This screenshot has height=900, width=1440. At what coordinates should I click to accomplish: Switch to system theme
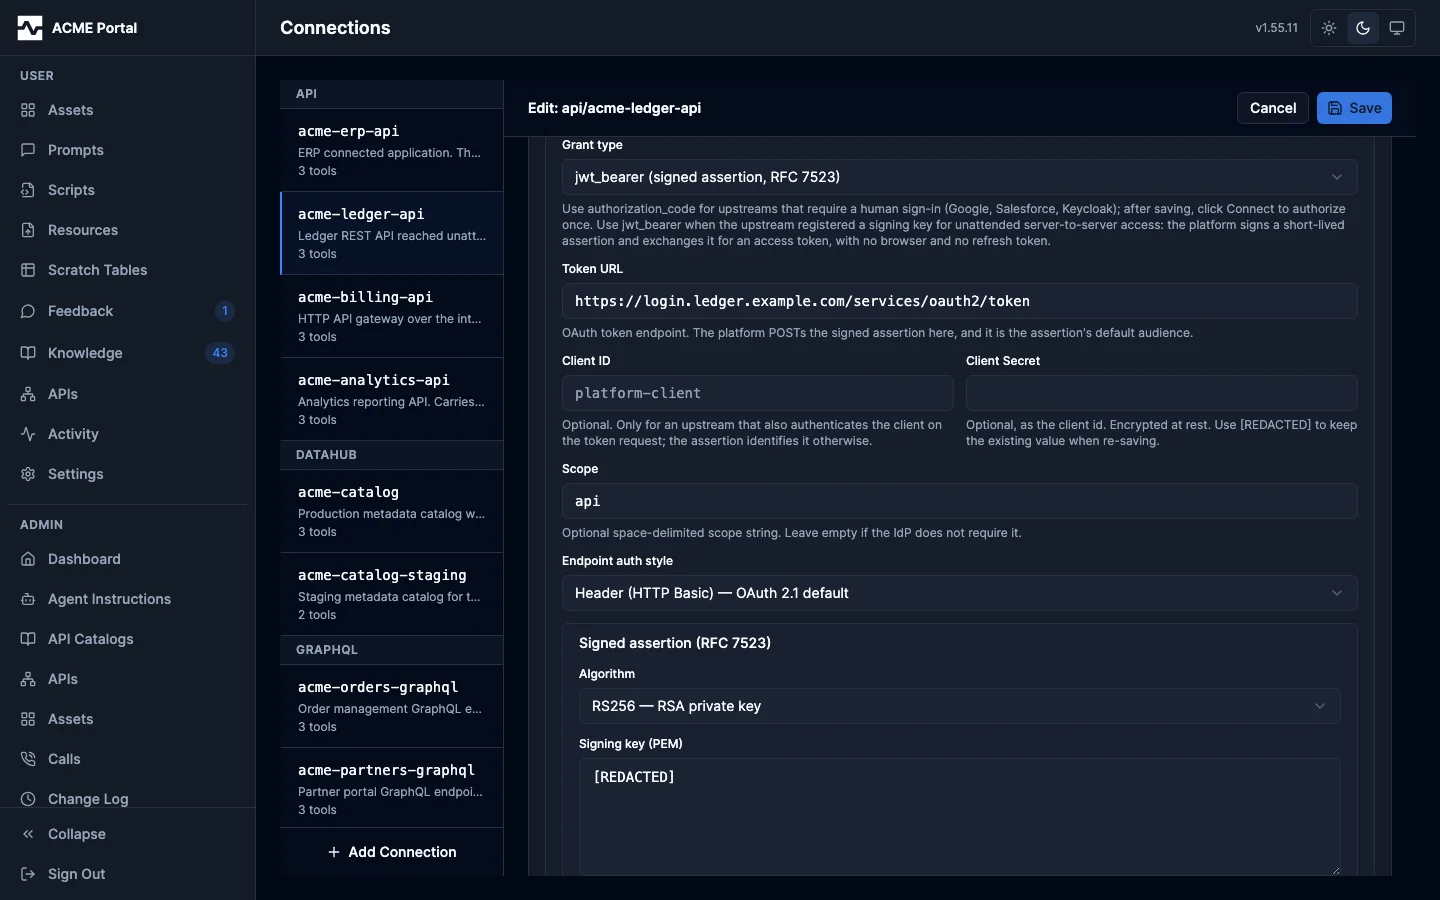point(1397,28)
